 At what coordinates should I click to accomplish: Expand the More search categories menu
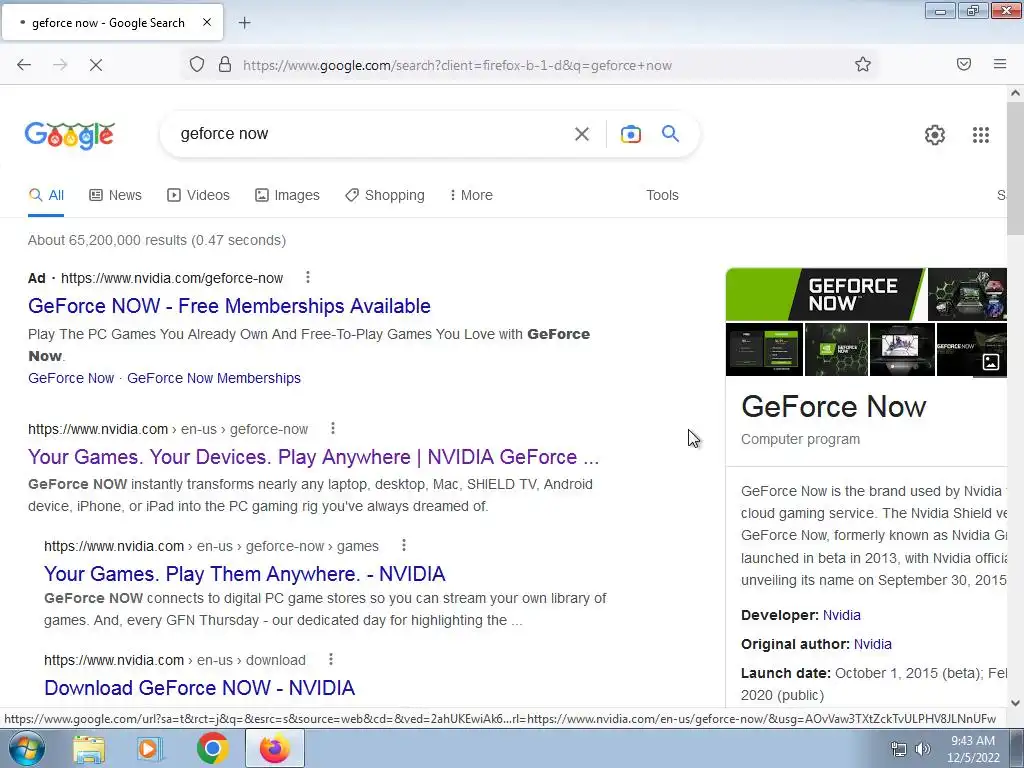[x=471, y=195]
